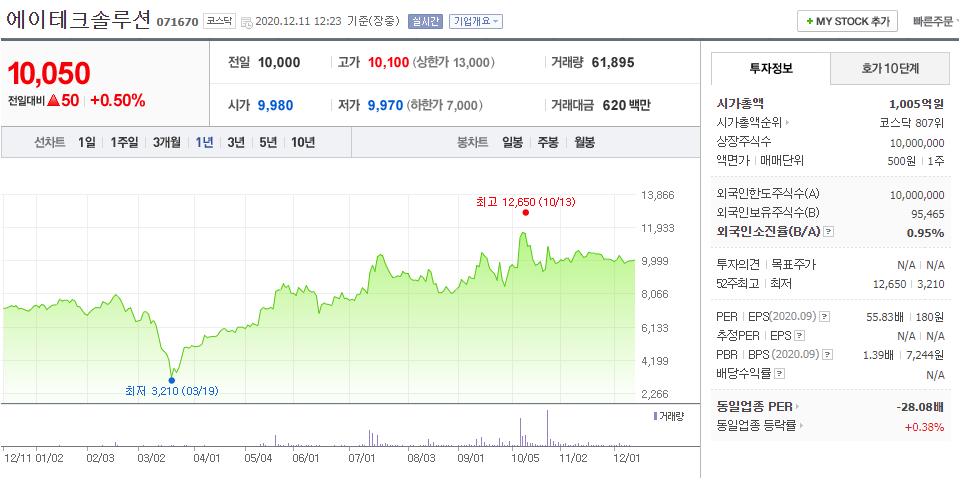959x478 pixels.
Task: Click the 액면가 매매단위 value 500원 1주
Action: (x=916, y=161)
